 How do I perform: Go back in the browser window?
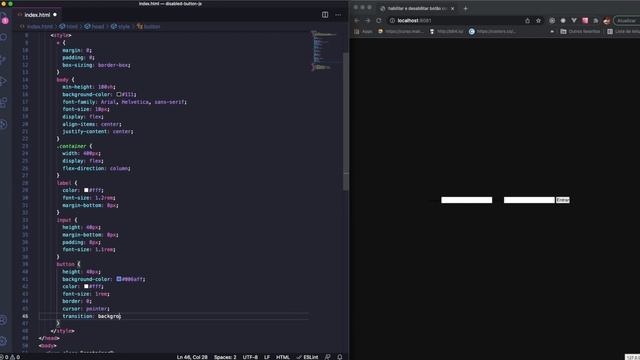[x=357, y=20]
